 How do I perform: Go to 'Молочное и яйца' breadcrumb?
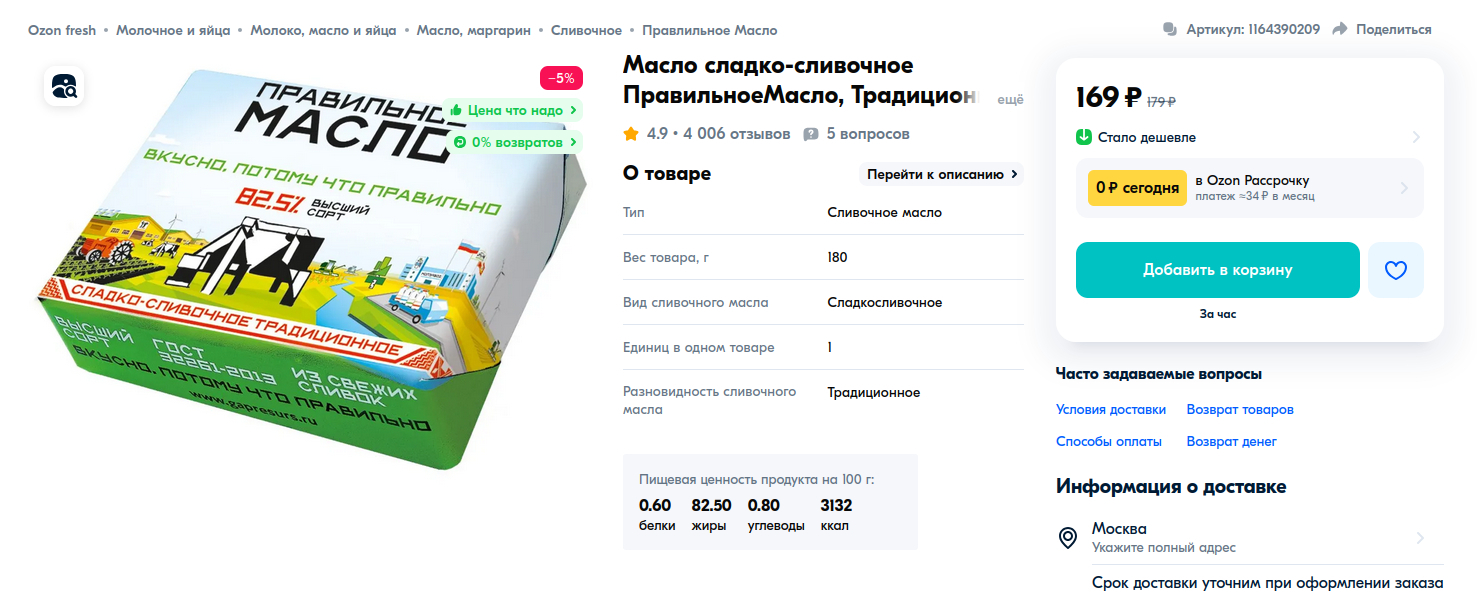[173, 30]
